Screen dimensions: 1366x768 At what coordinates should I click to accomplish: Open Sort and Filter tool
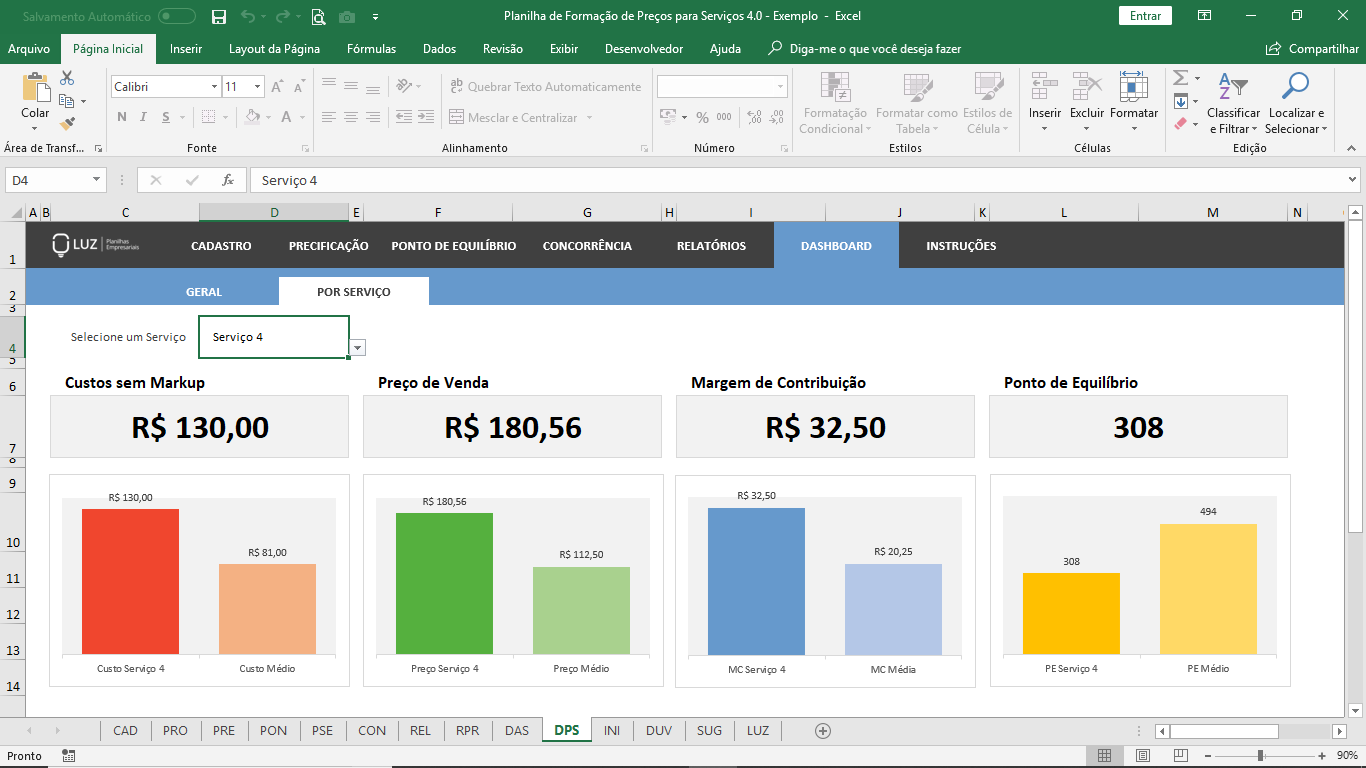tap(1233, 104)
